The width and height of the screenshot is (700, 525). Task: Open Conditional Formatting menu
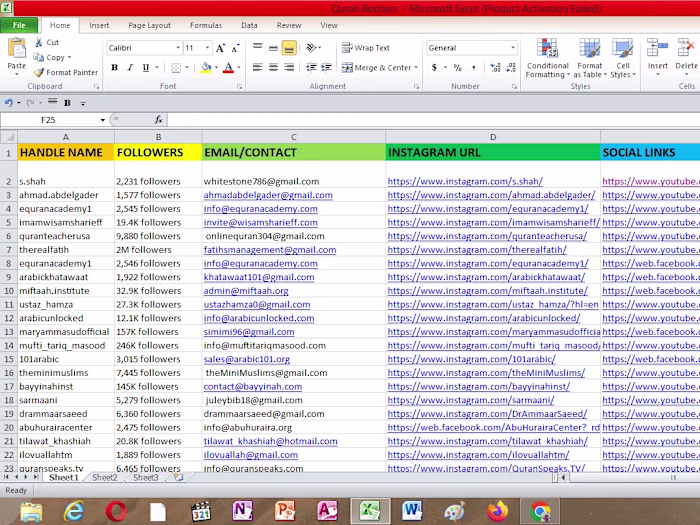click(x=547, y=58)
